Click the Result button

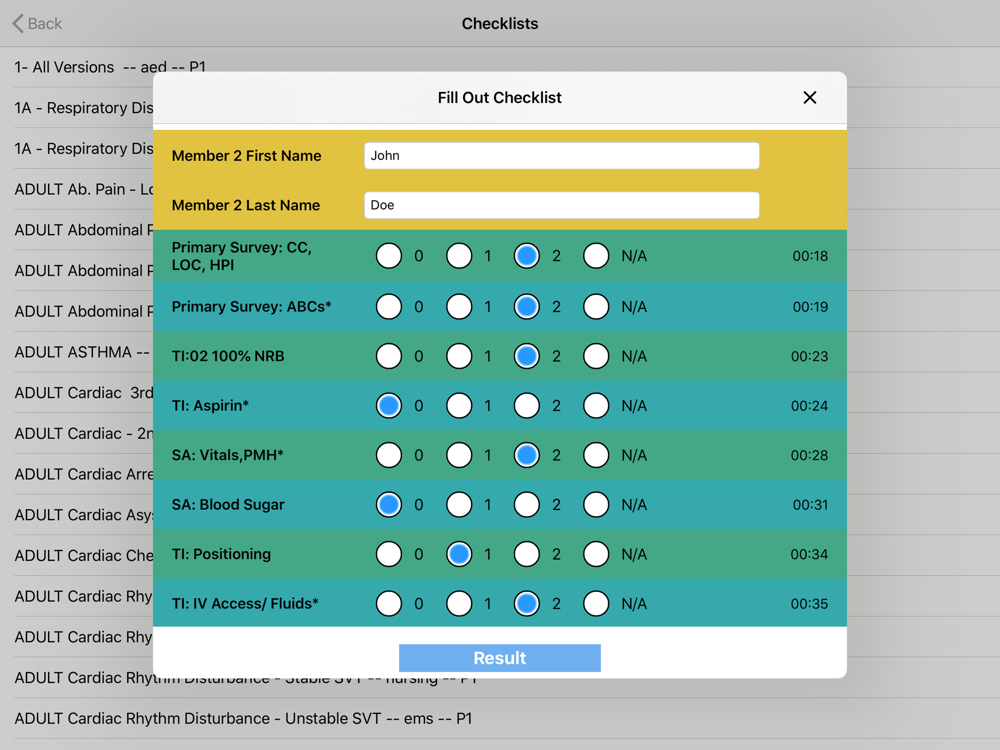coord(499,658)
